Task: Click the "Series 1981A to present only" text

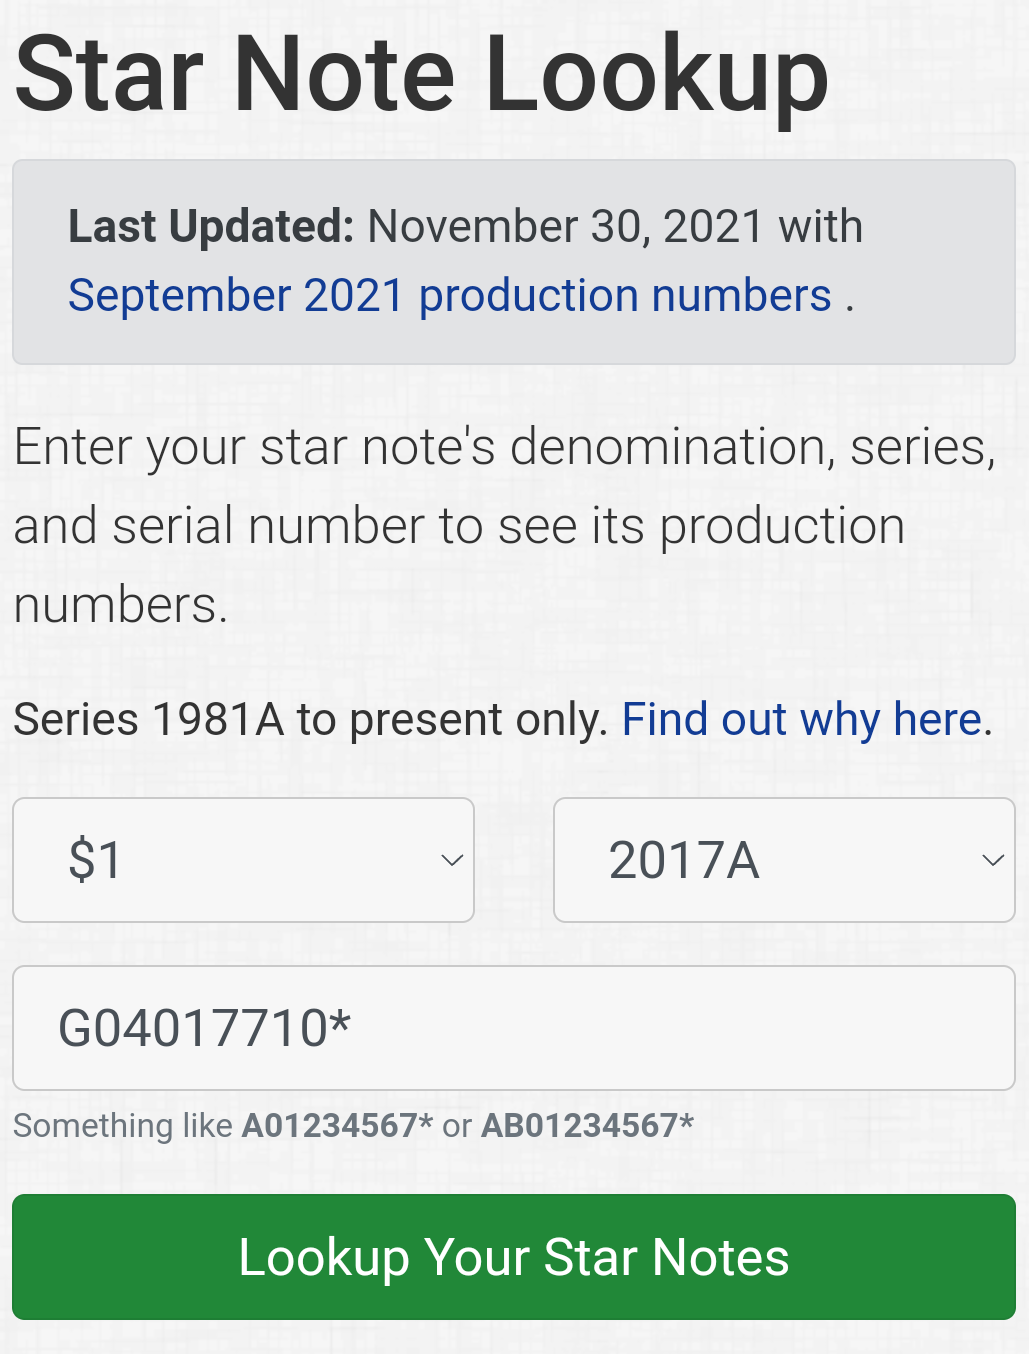Action: [x=310, y=719]
